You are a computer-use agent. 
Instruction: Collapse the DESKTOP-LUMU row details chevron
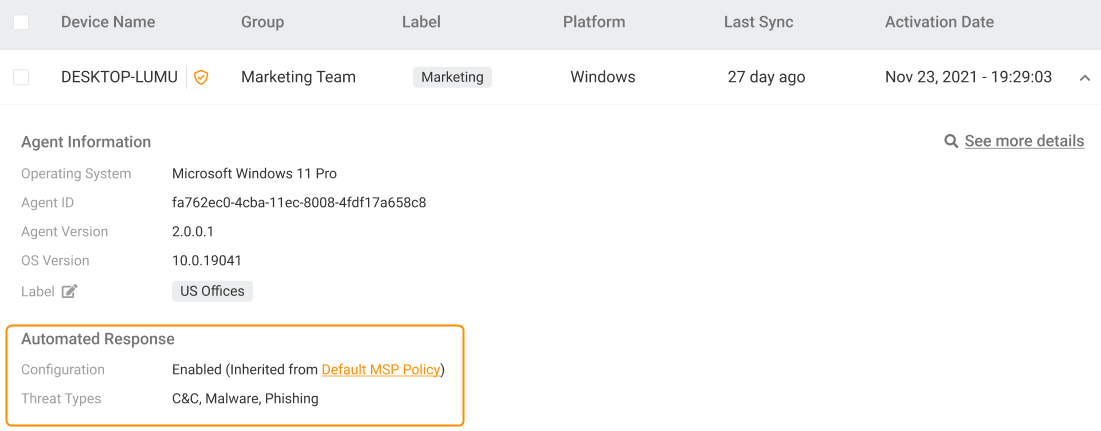tap(1085, 78)
